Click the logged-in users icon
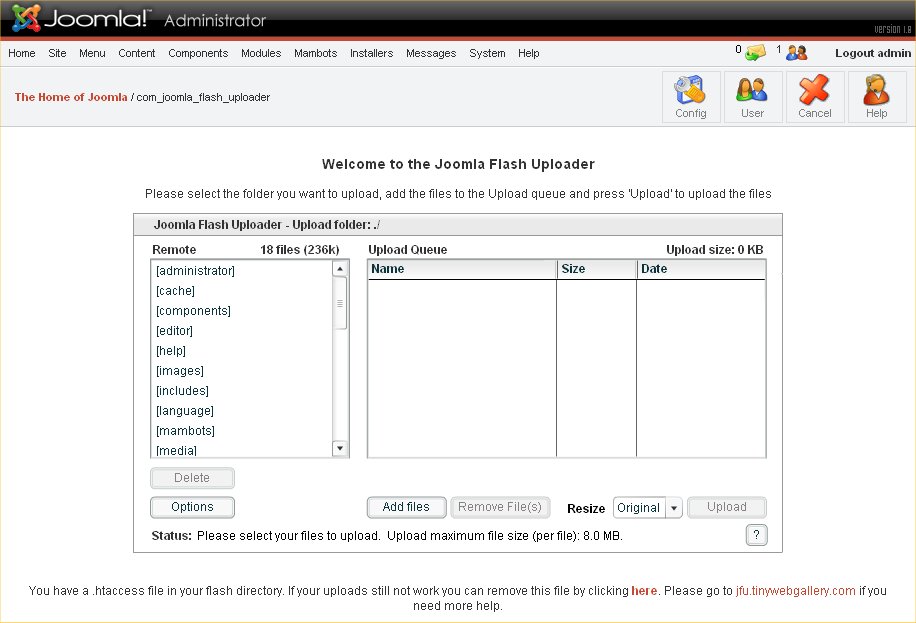The image size is (916, 623). point(796,53)
